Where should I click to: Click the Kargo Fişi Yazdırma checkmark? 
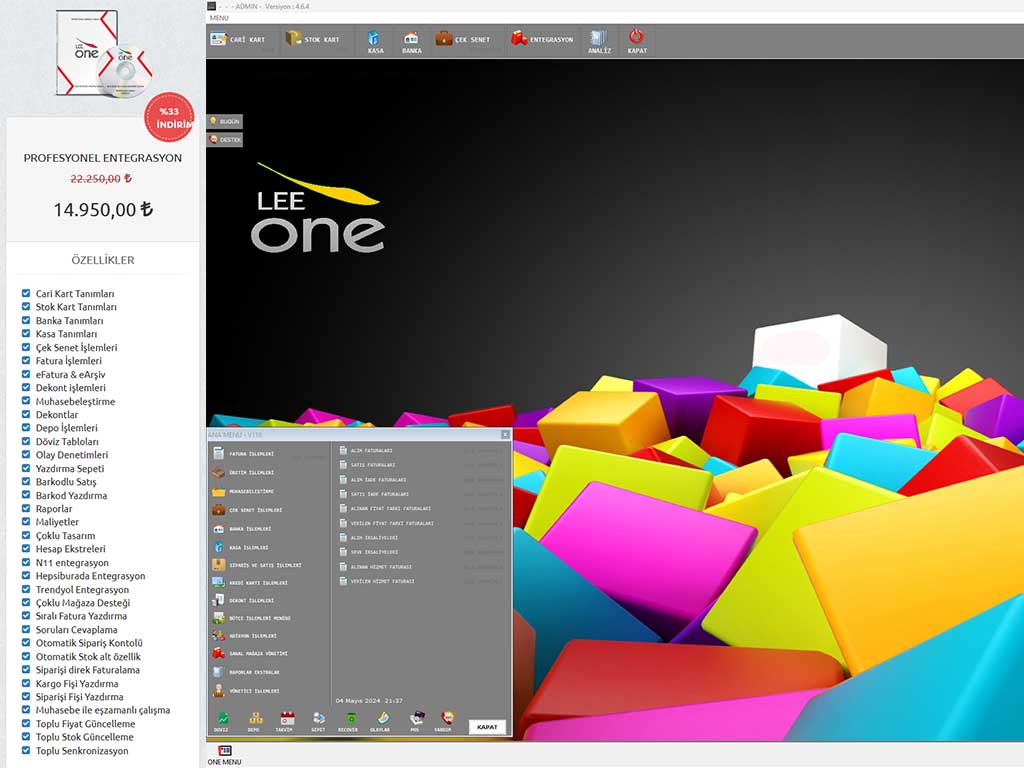pyautogui.click(x=26, y=683)
